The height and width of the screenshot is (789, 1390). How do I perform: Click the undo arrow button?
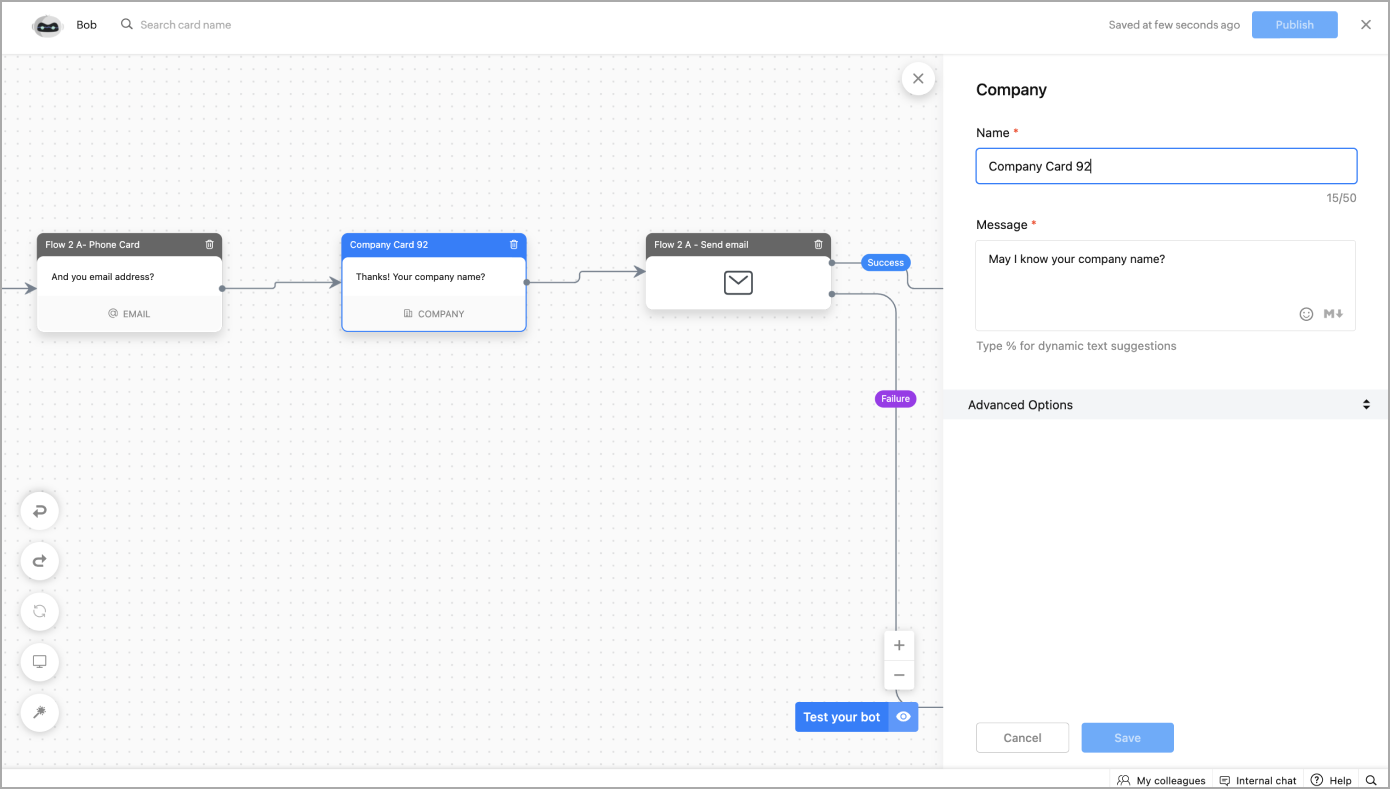click(x=40, y=511)
